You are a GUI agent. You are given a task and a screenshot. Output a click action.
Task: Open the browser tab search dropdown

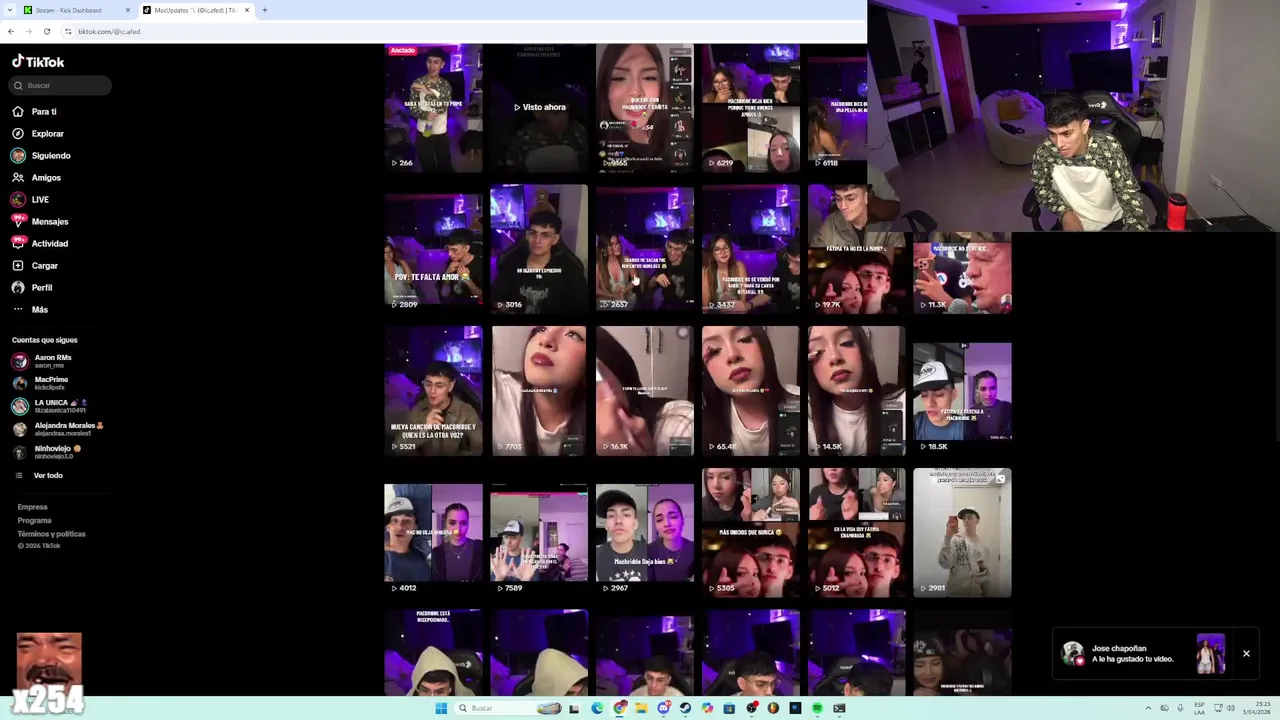(x=10, y=10)
